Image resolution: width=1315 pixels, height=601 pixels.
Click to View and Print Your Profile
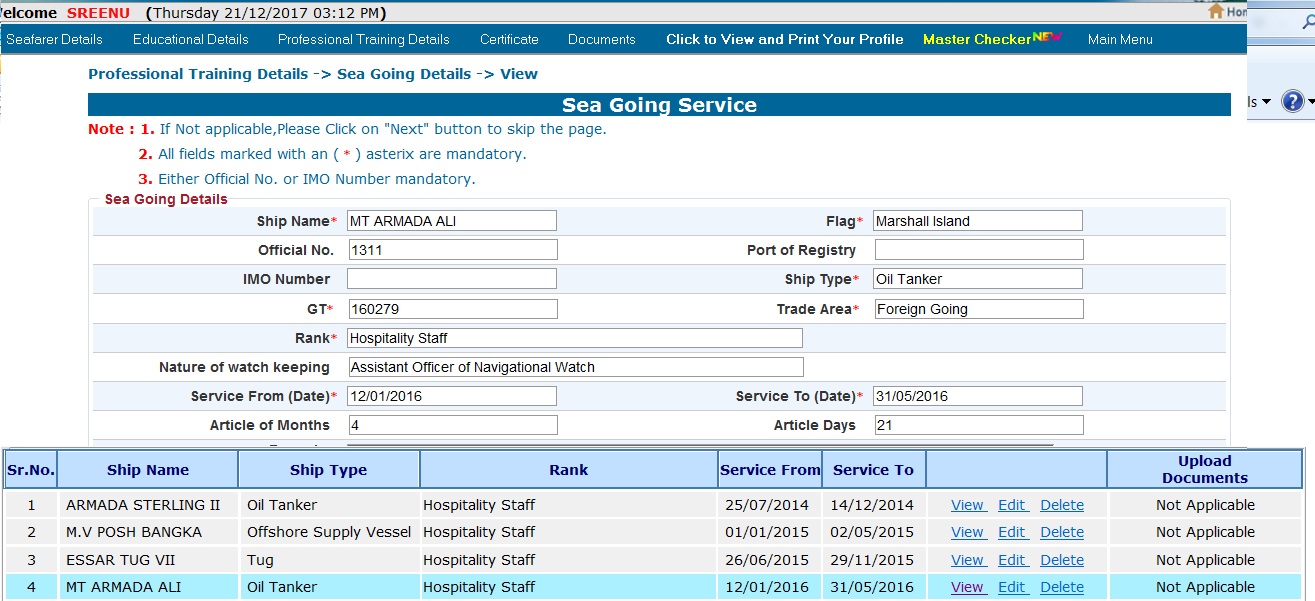pos(784,39)
